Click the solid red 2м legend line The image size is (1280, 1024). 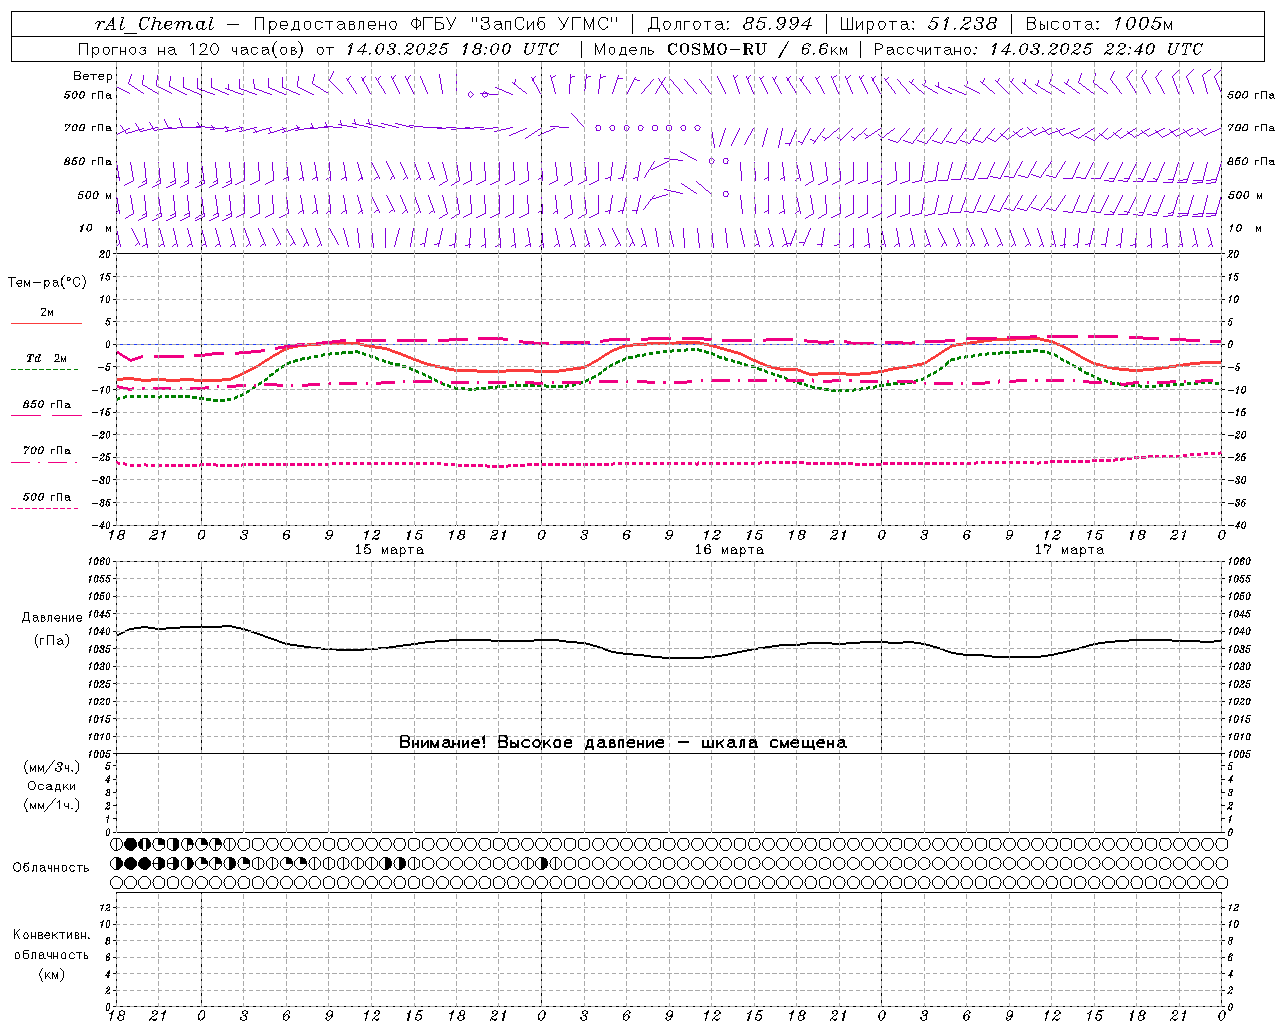pyautogui.click(x=46, y=323)
